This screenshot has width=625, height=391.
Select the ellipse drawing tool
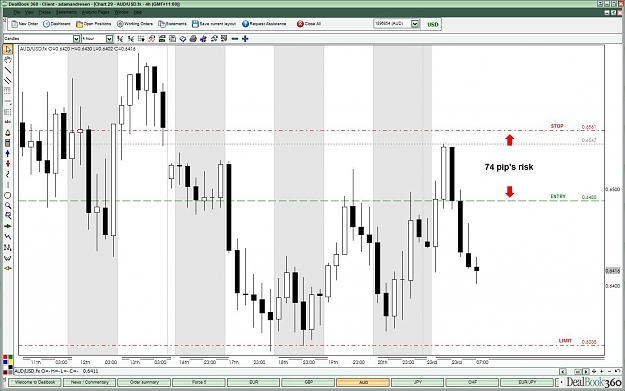pos(8,195)
